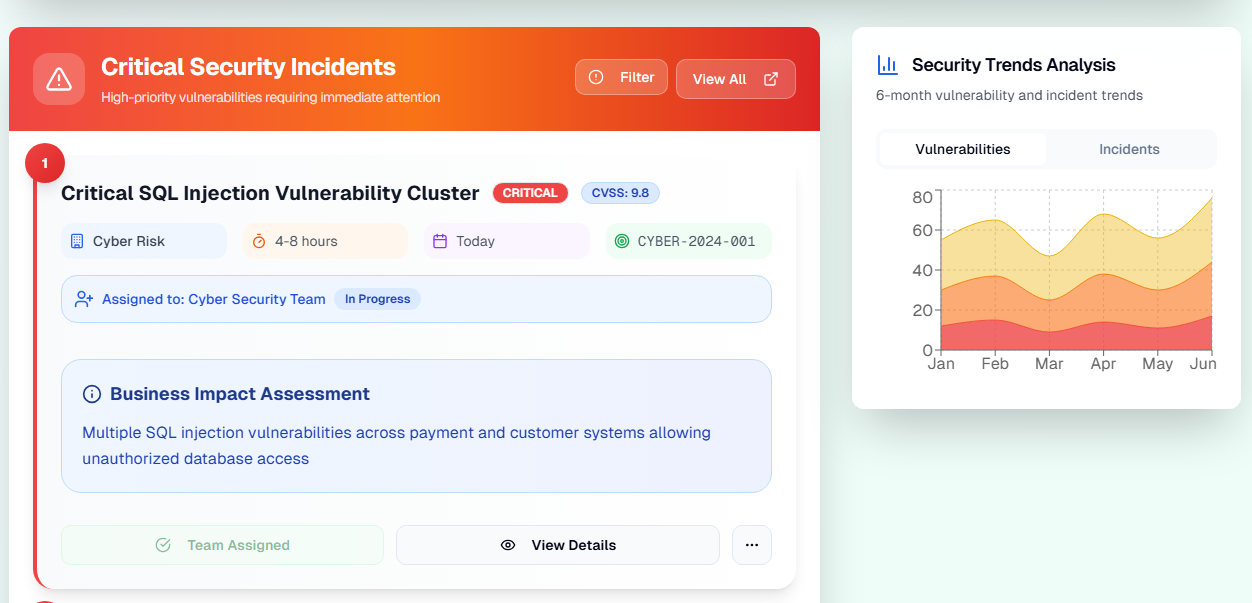Image resolution: width=1252 pixels, height=603 pixels.
Task: Select the Vulnerabilities tab
Action: coord(963,149)
